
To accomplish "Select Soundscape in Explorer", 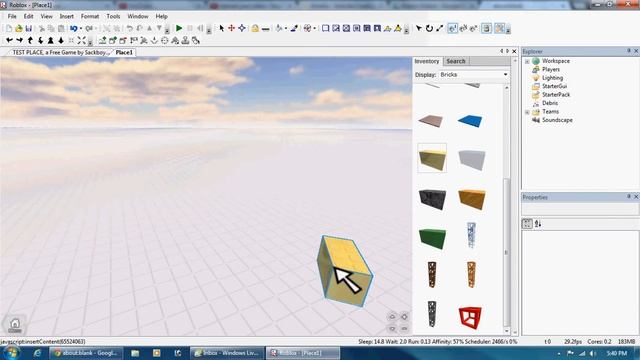I will 557,120.
